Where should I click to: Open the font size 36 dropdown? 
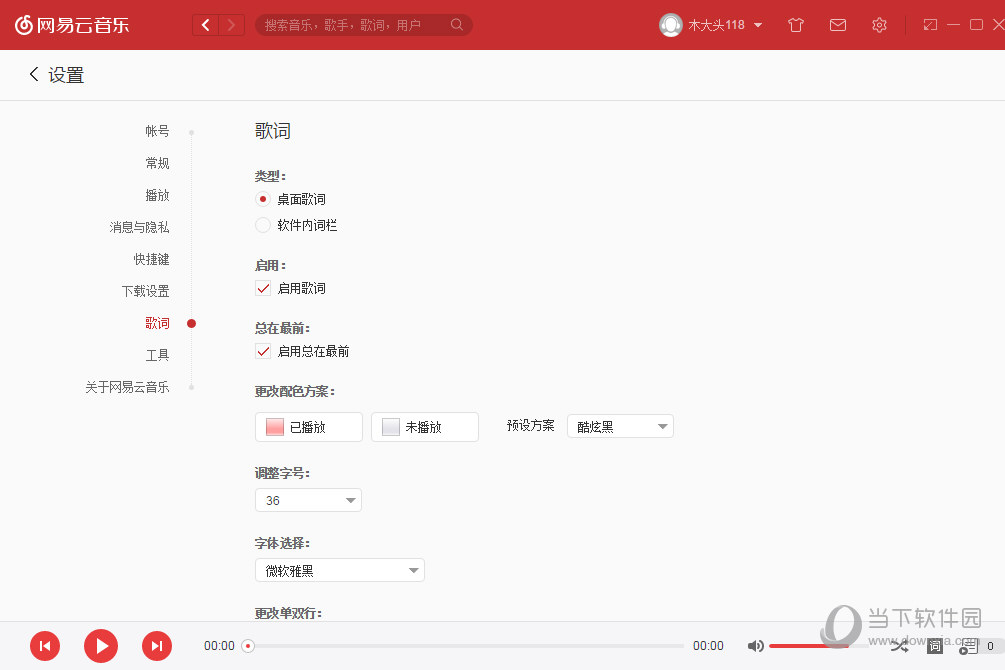308,500
